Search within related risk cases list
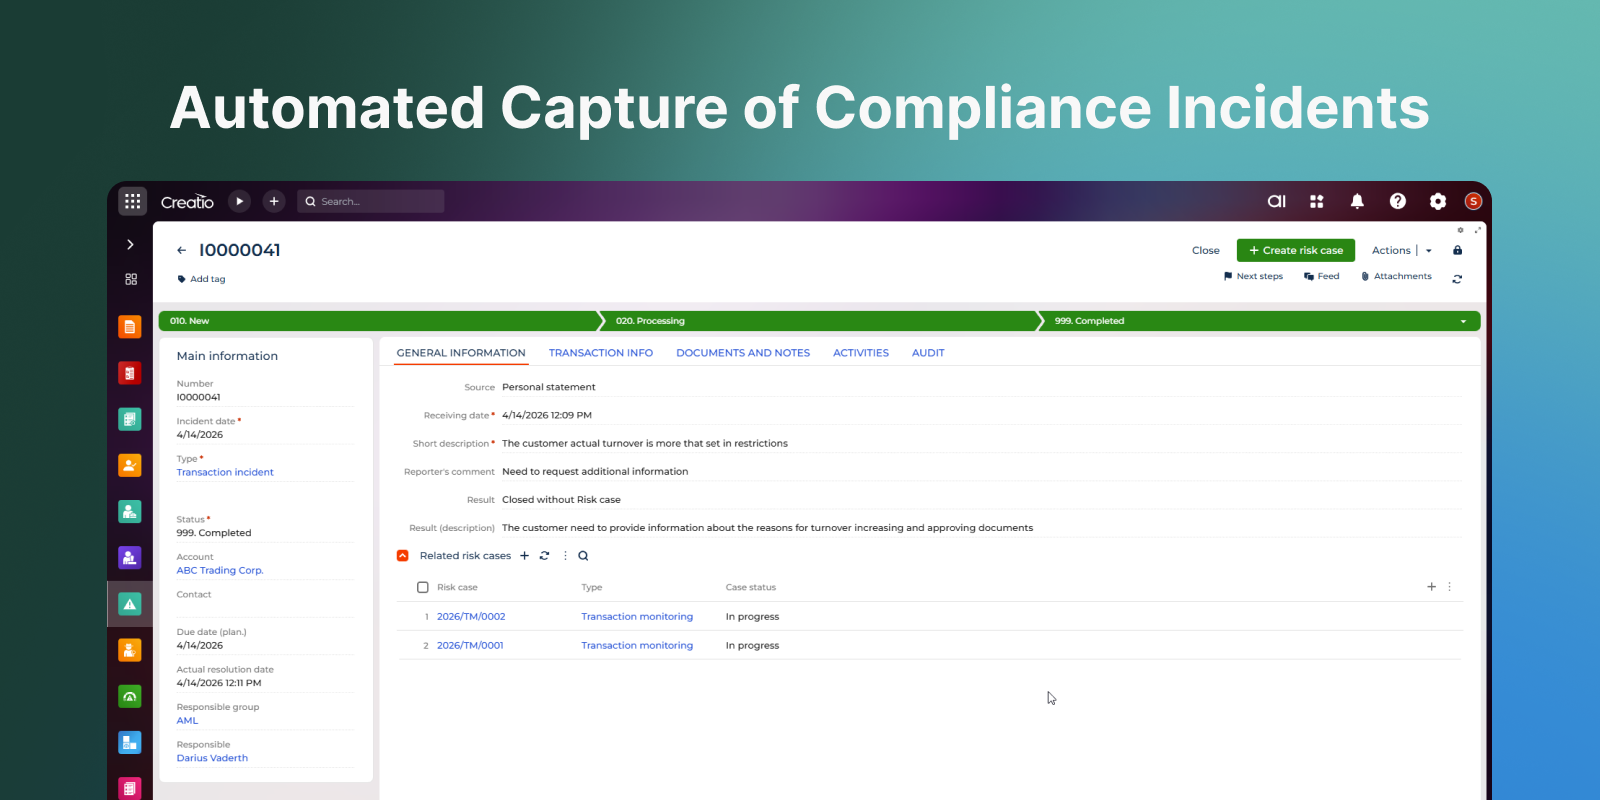This screenshot has width=1600, height=800. [x=583, y=556]
